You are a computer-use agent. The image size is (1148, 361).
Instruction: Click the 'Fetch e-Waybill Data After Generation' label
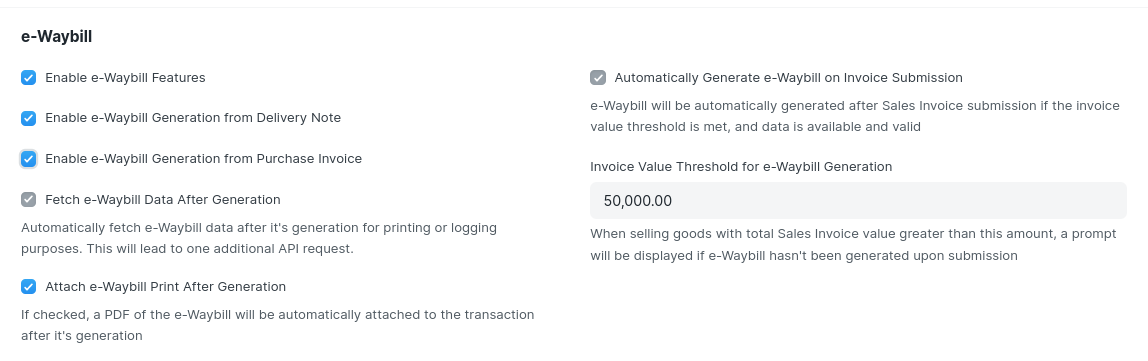[163, 200]
